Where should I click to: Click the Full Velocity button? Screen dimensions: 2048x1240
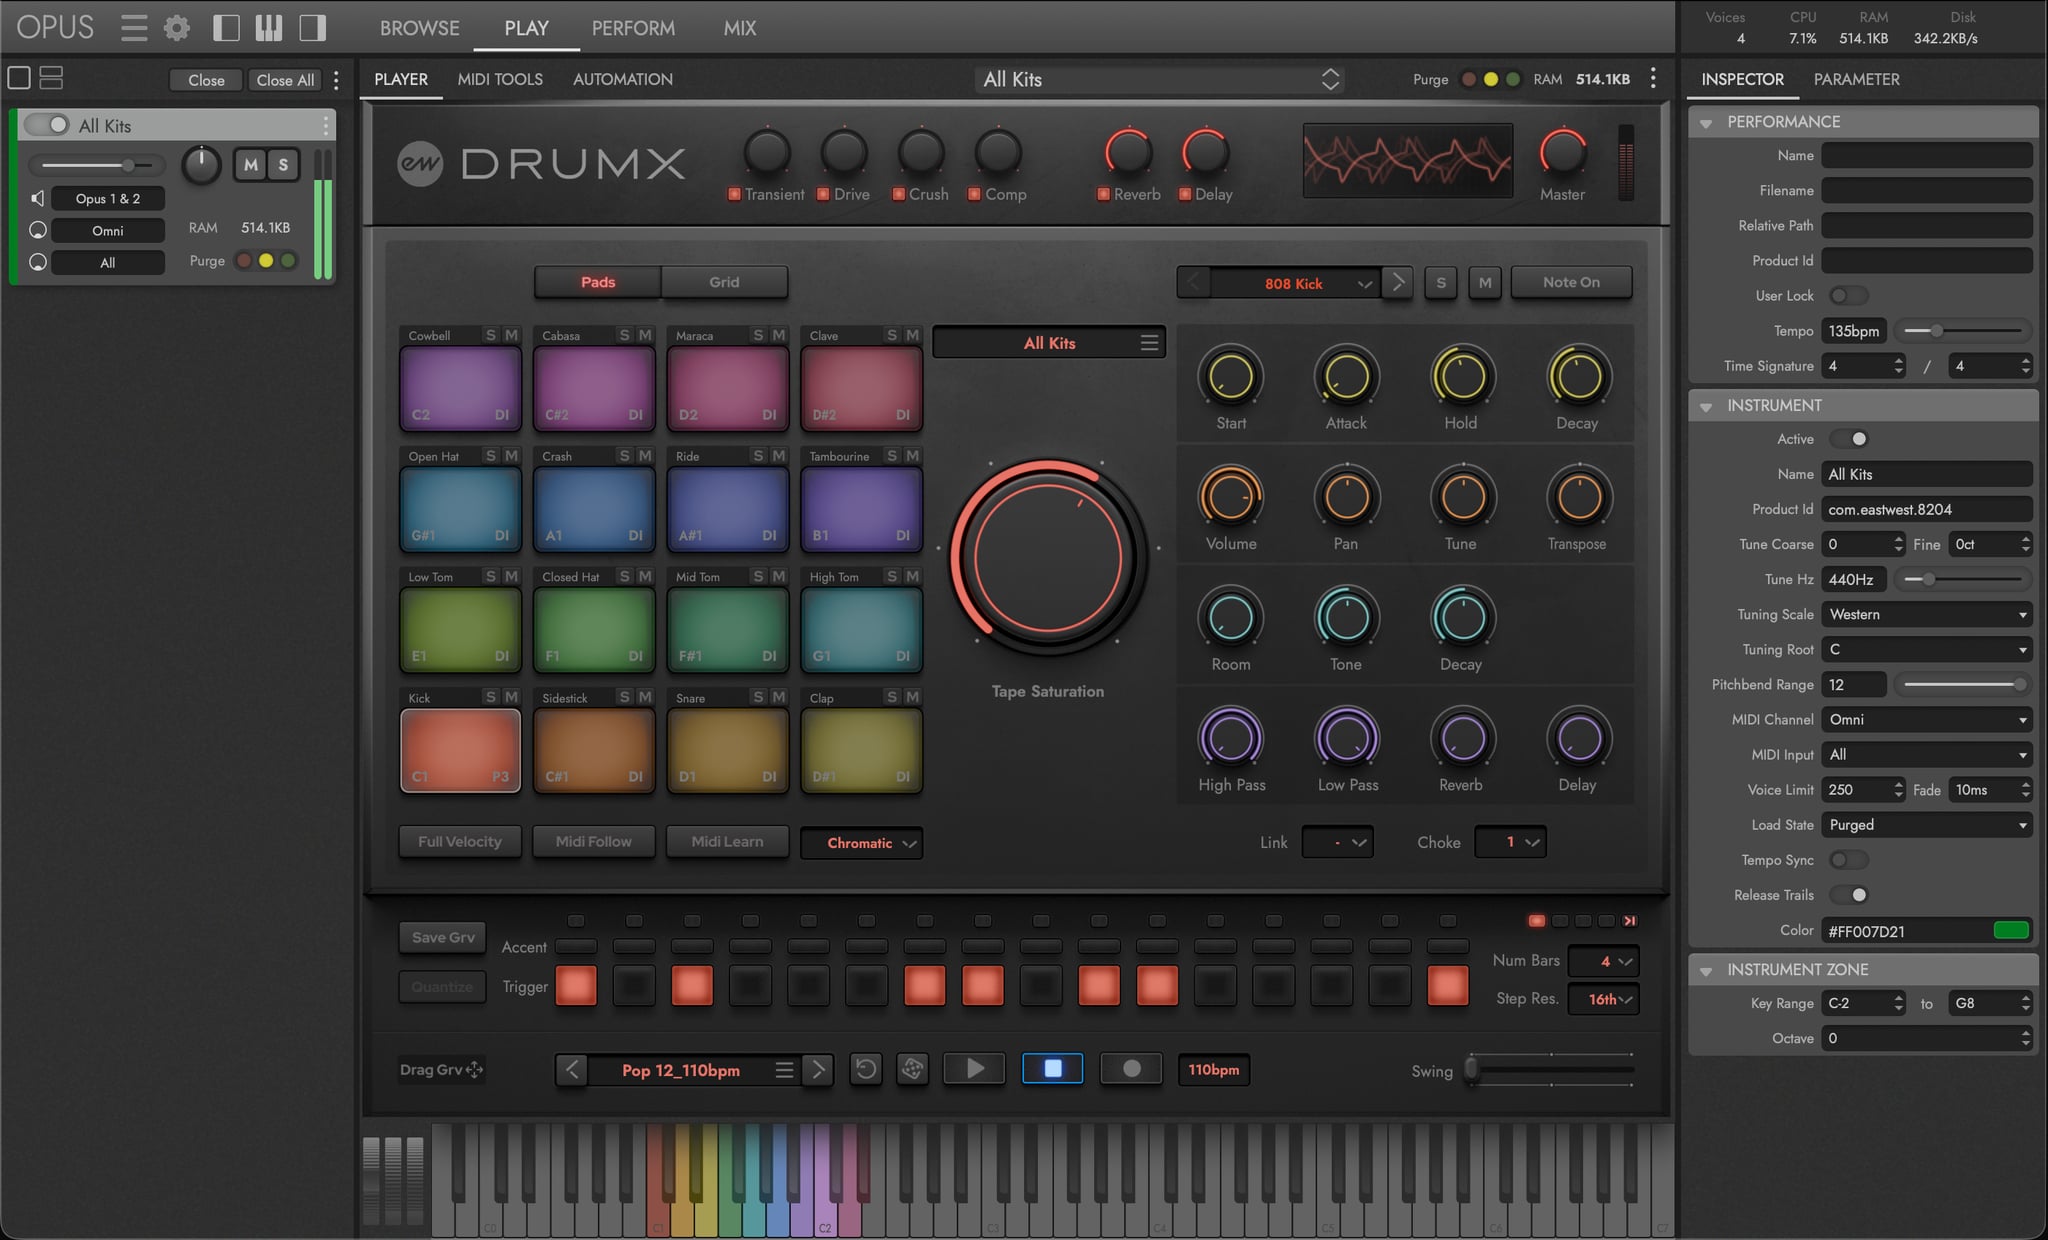point(460,842)
